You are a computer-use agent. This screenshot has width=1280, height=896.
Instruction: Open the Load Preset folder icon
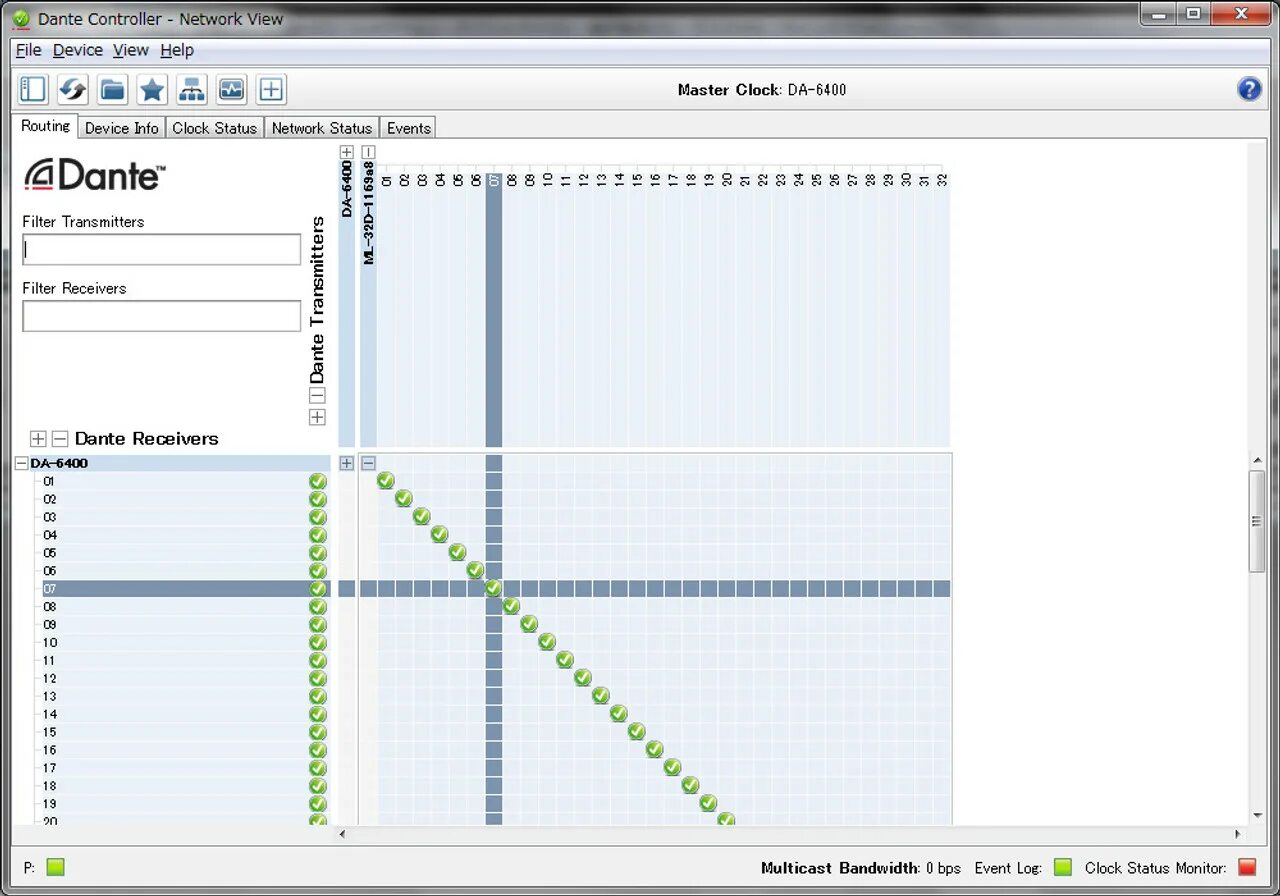click(112, 89)
